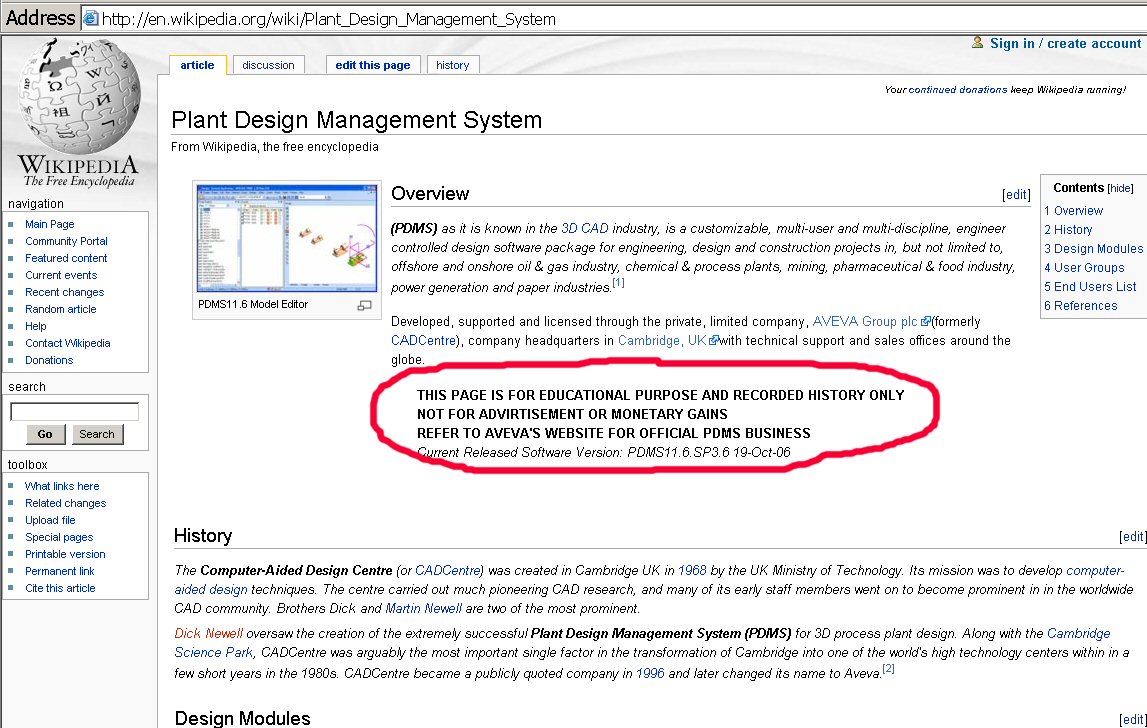Image resolution: width=1147 pixels, height=728 pixels.
Task: Jump to 1 Overview in Contents
Action: click(x=1074, y=211)
